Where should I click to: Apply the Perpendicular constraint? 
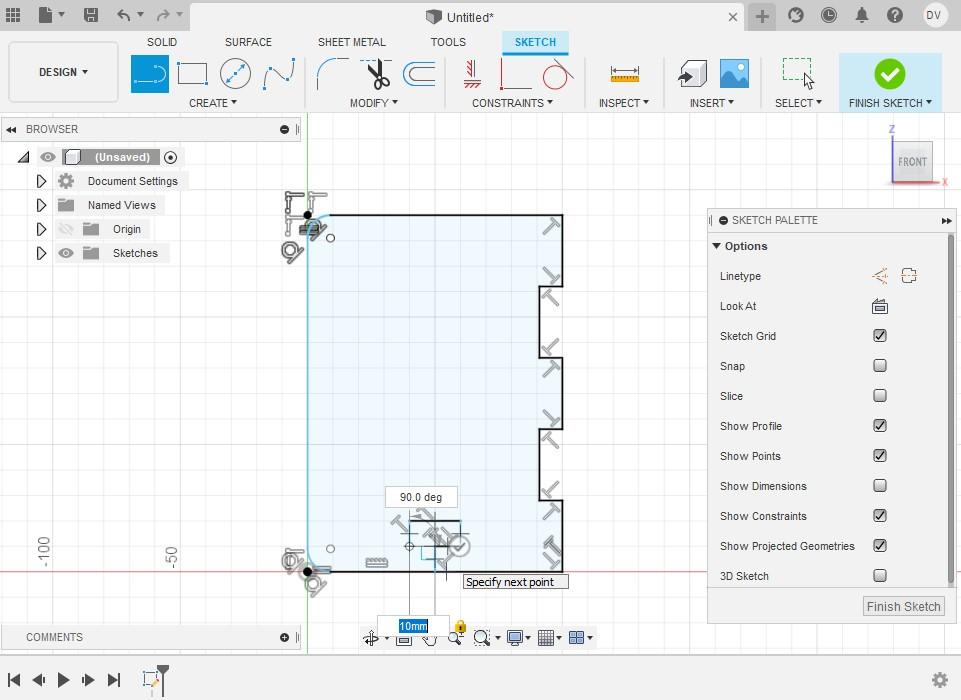[x=515, y=74]
